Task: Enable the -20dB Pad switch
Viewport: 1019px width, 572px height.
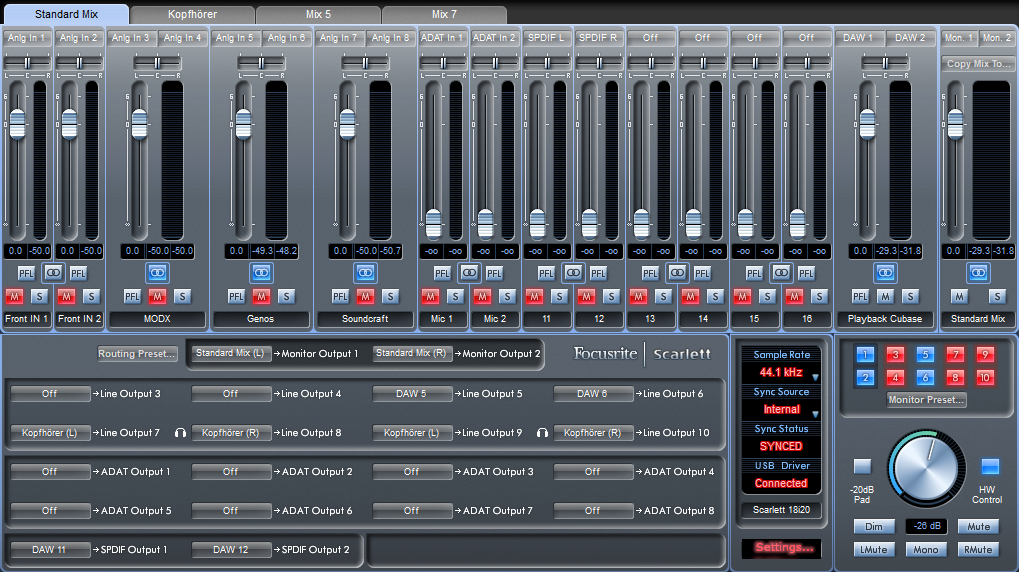Action: (x=862, y=467)
